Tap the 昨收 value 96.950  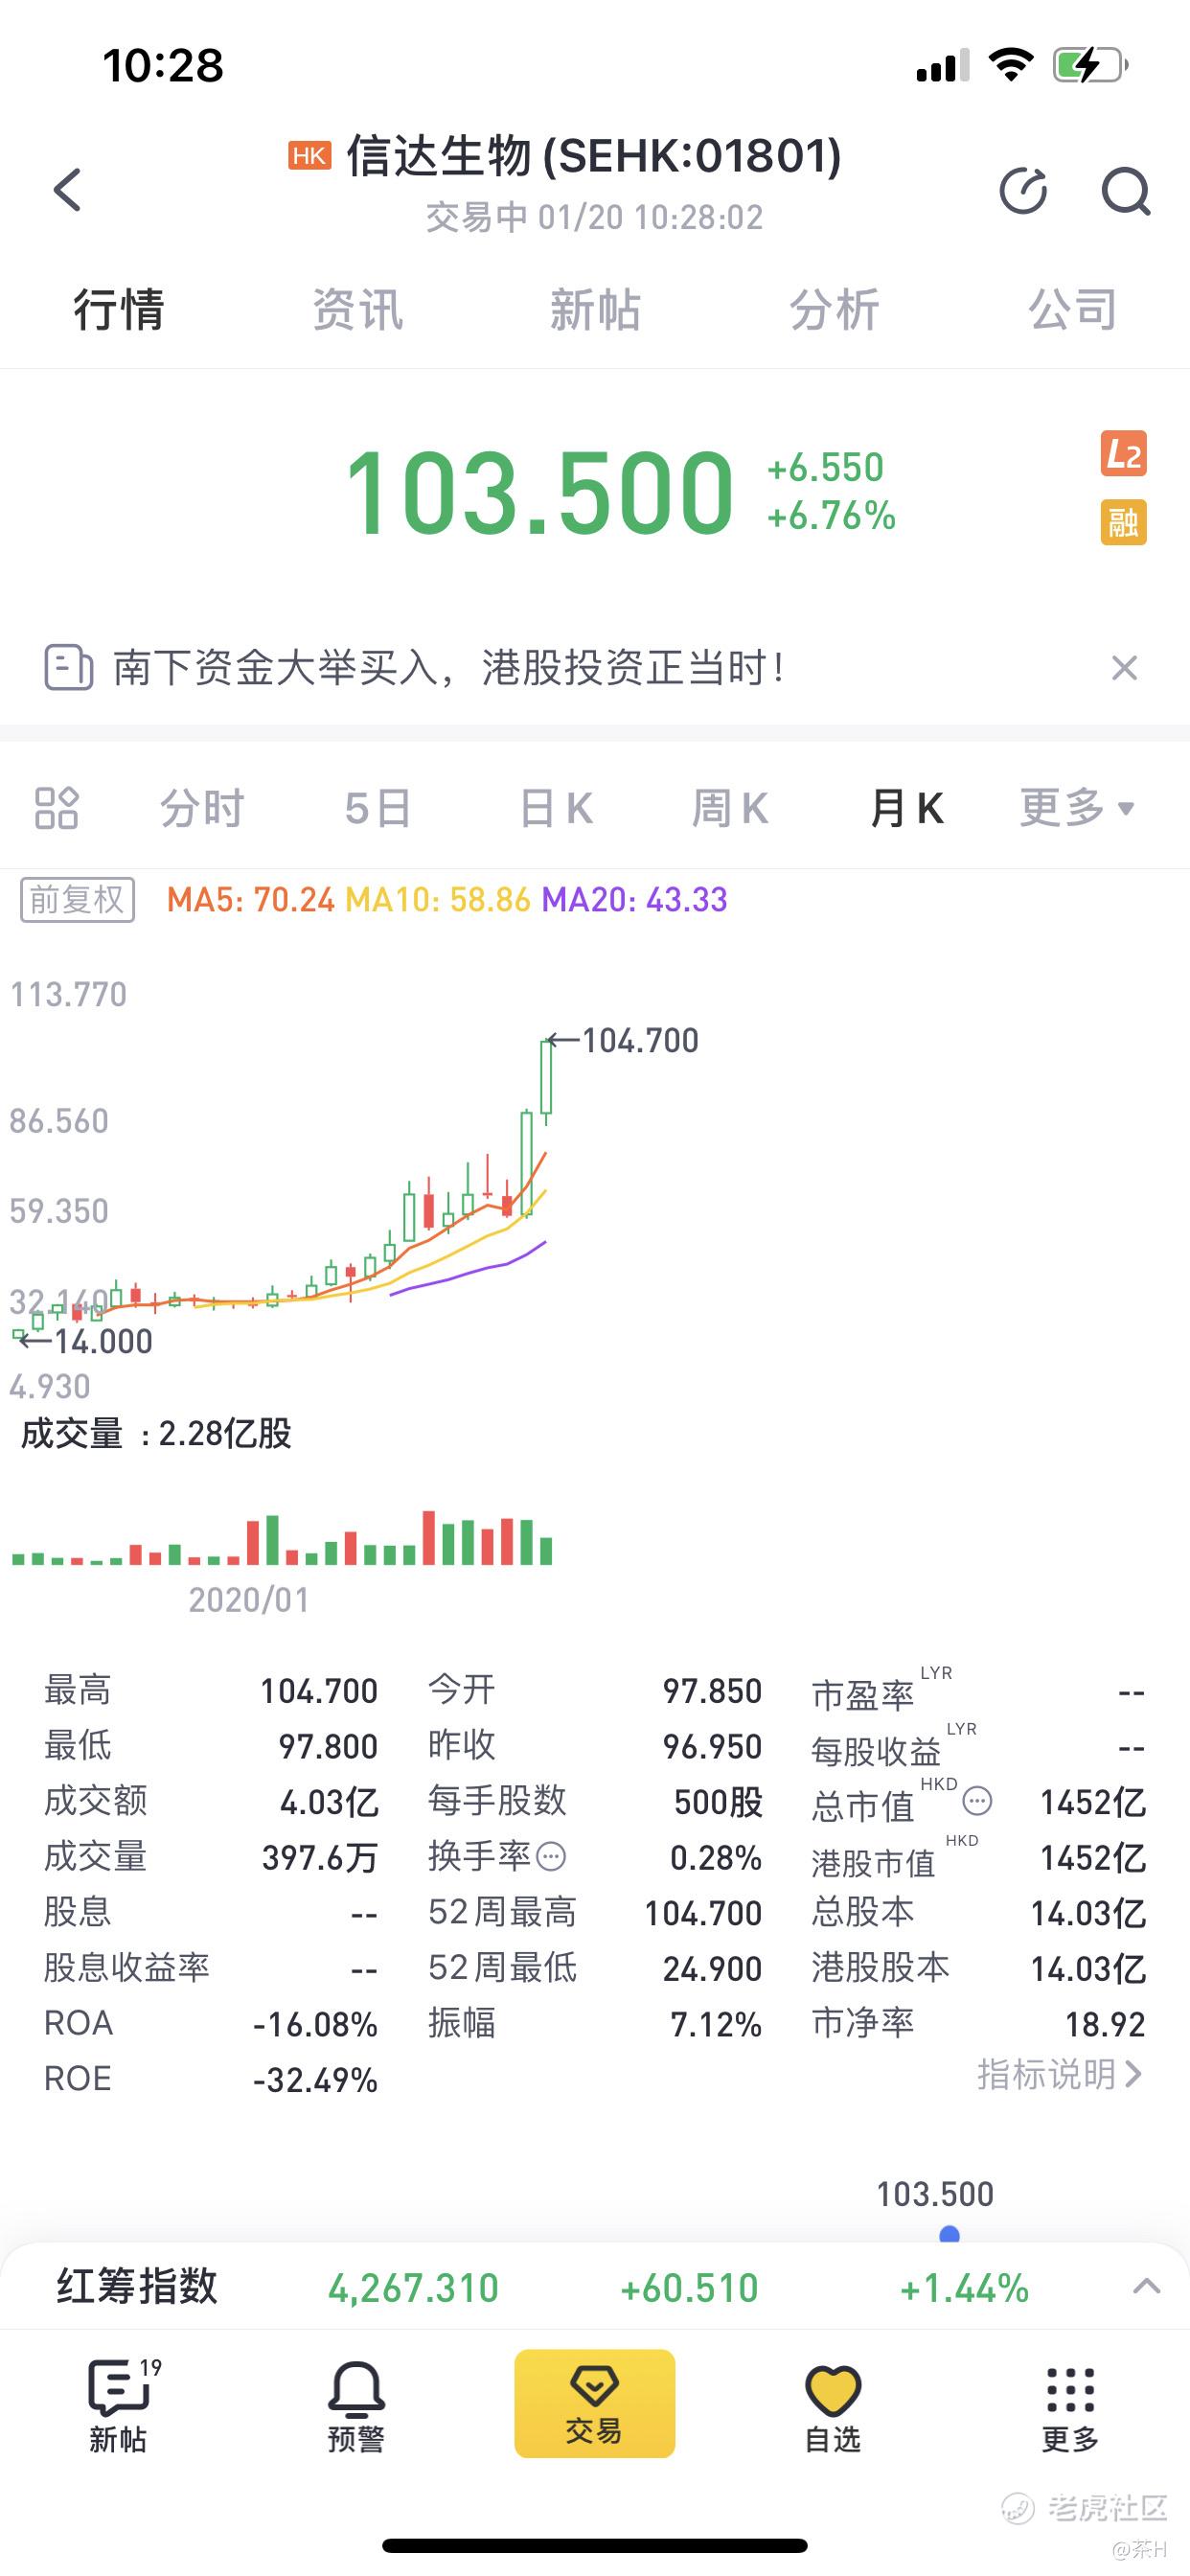(x=712, y=1747)
